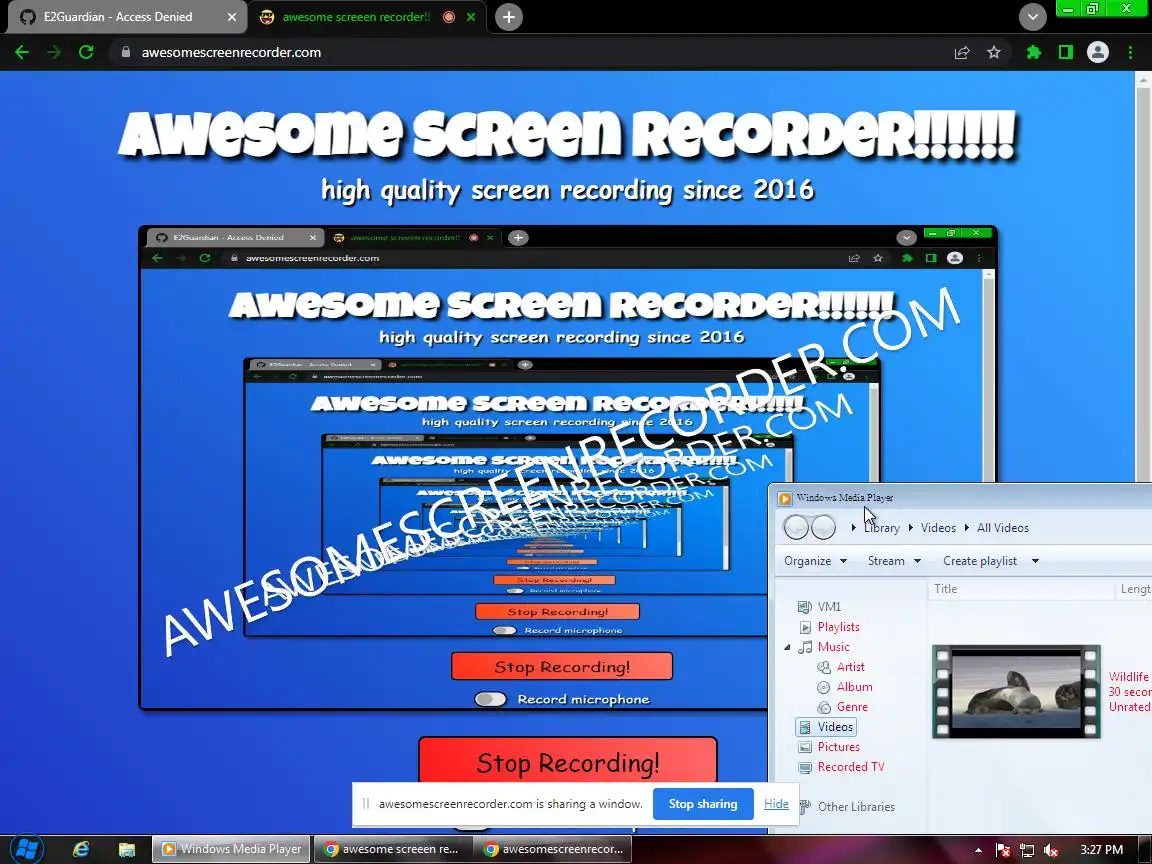Close the E2Guardian tab
Image resolution: width=1152 pixels, height=864 pixels.
click(232, 17)
